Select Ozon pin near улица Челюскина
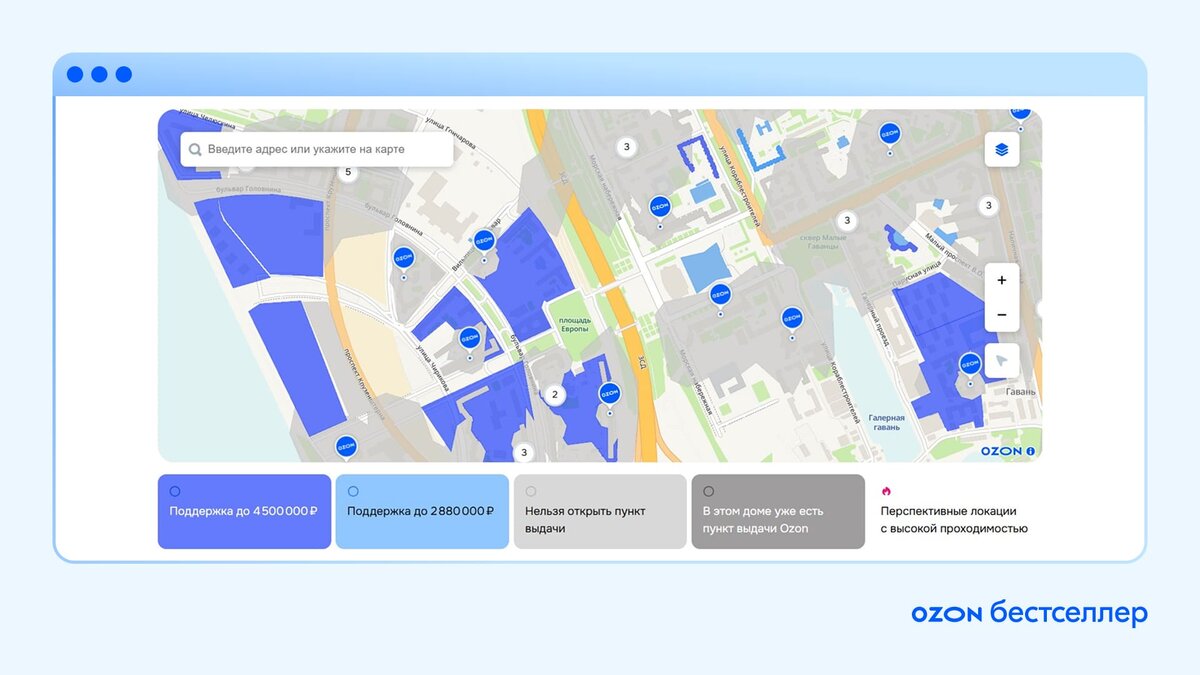Screen dimensions: 1200x675 point(469,339)
